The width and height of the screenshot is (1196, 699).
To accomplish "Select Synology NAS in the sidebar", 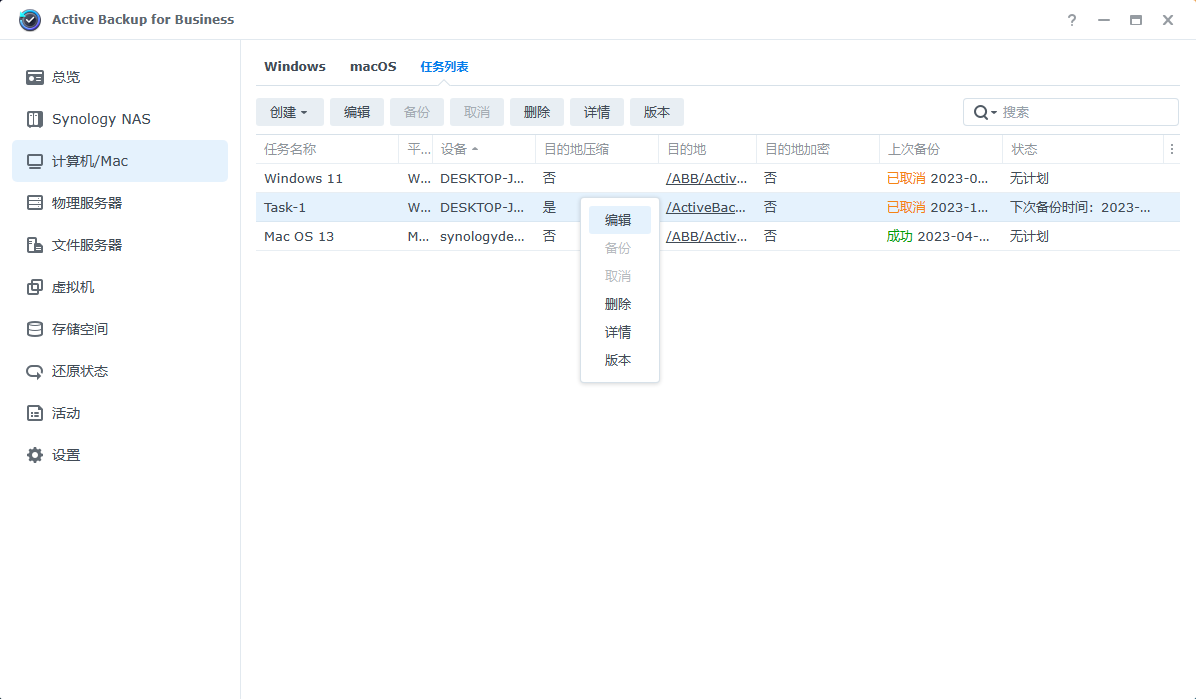I will pos(99,118).
